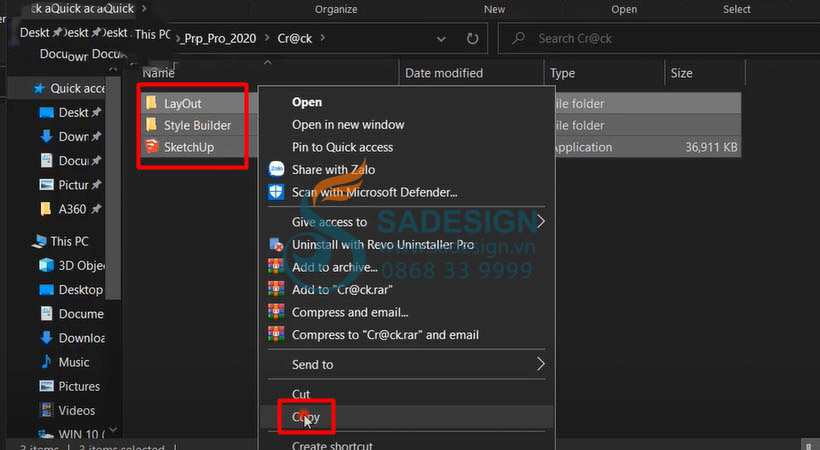The height and width of the screenshot is (450, 820).
Task: Select Create shortcut
Action: (332, 446)
